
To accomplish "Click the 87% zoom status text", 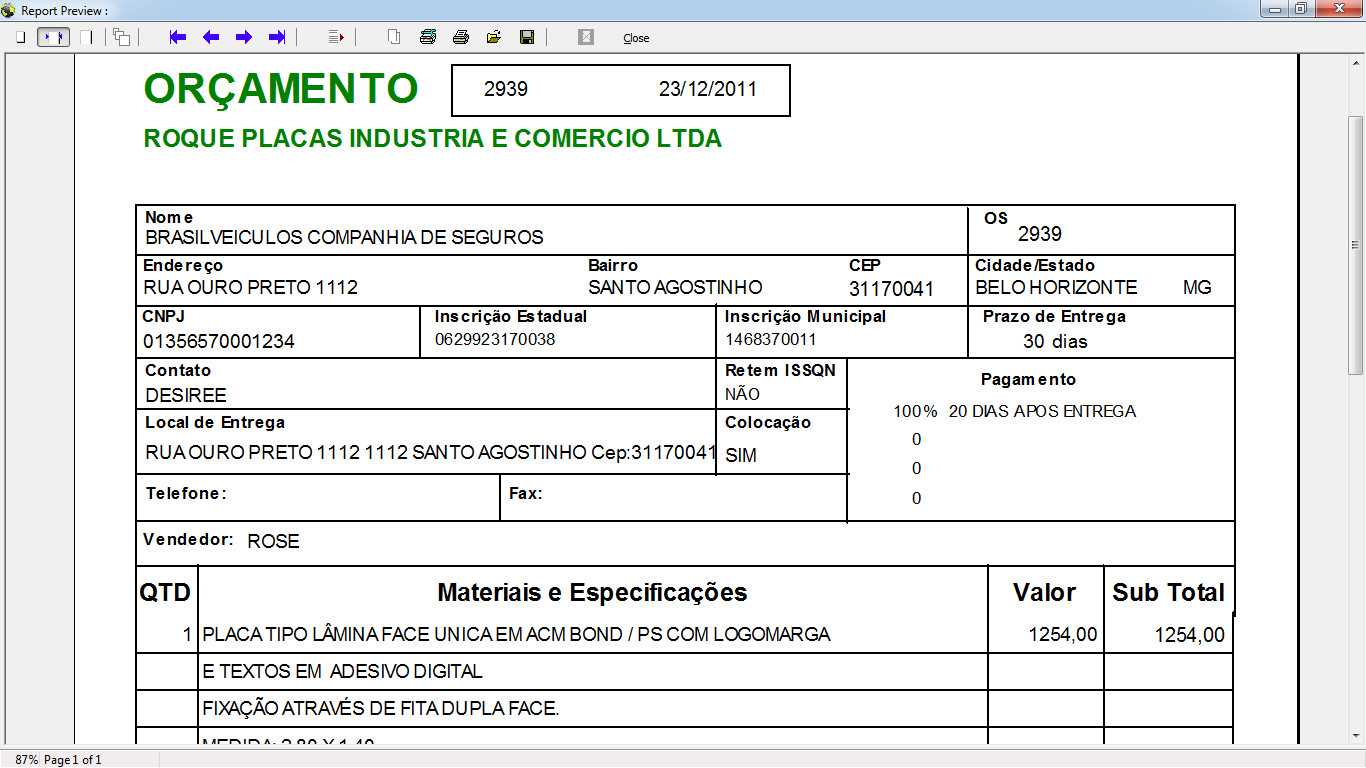I will tap(27, 760).
